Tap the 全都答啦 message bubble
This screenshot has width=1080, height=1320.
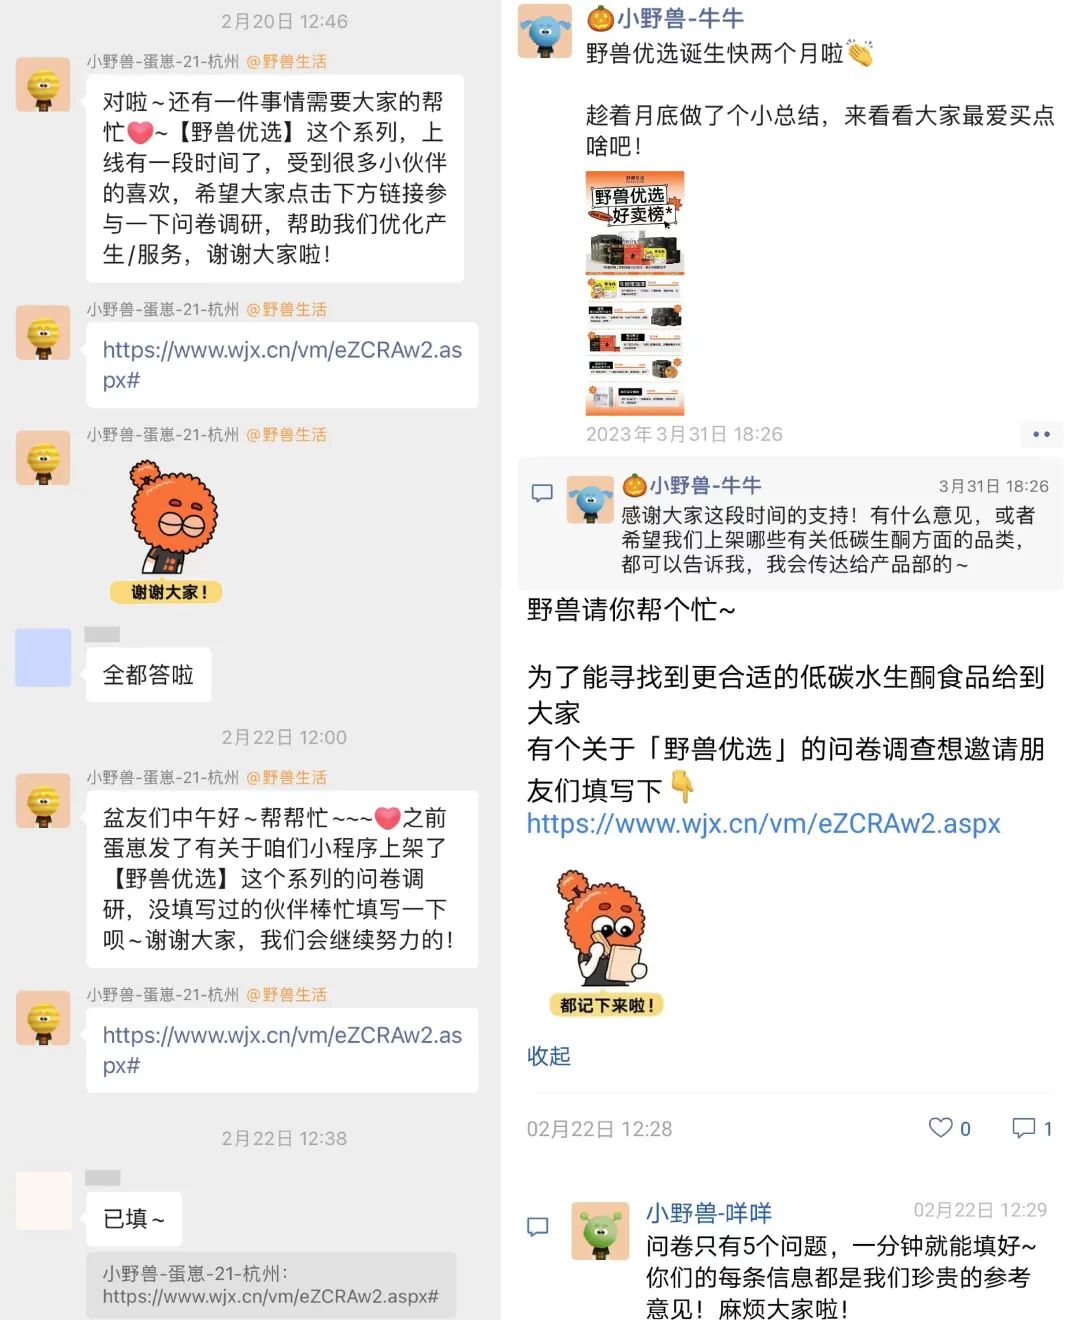149,675
